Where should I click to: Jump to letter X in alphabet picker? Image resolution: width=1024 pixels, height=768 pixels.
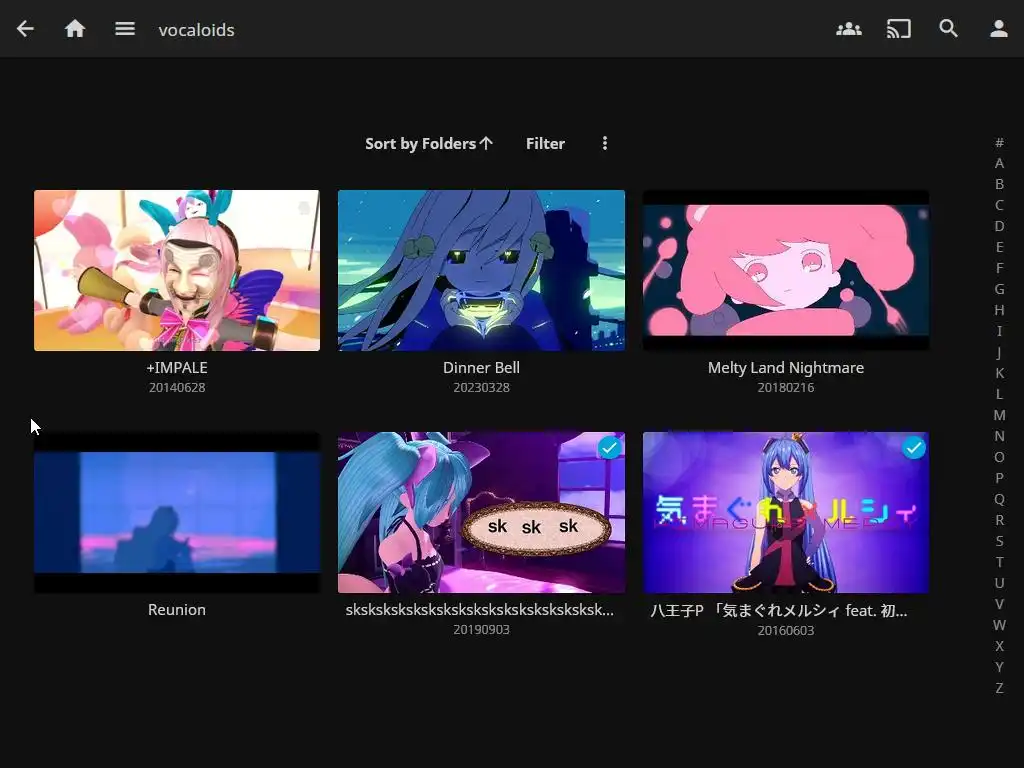(999, 646)
